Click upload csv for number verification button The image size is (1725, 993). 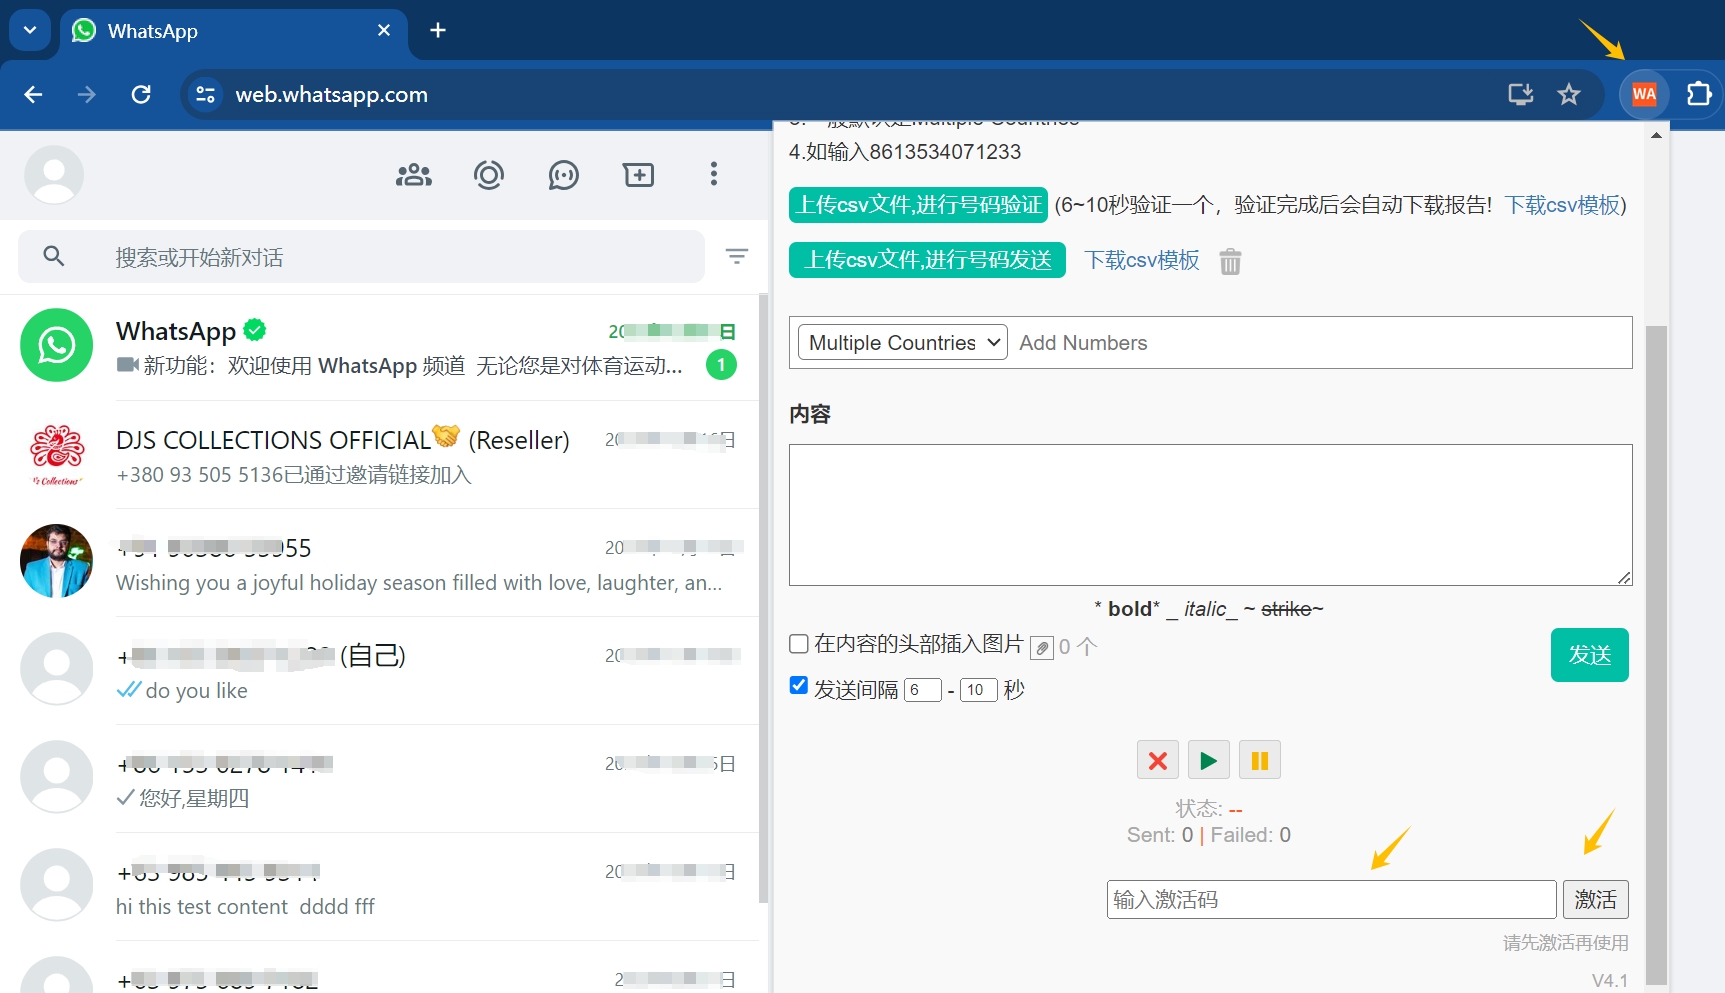[x=918, y=205]
